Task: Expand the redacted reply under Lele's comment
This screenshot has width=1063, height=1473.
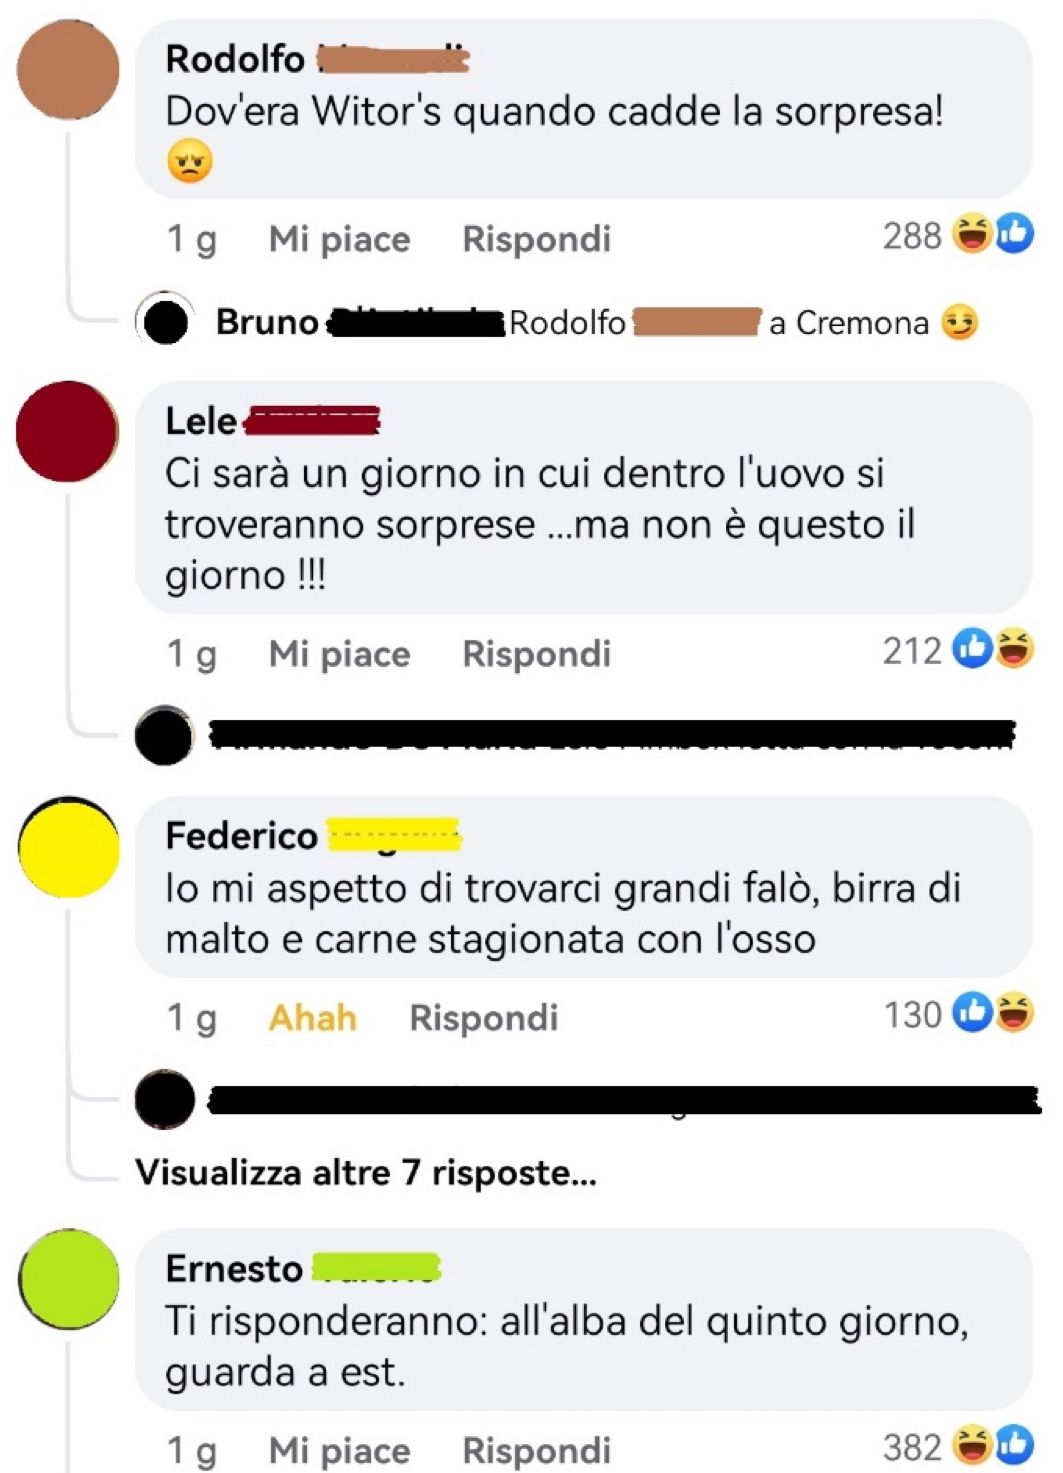Action: click(x=575, y=735)
